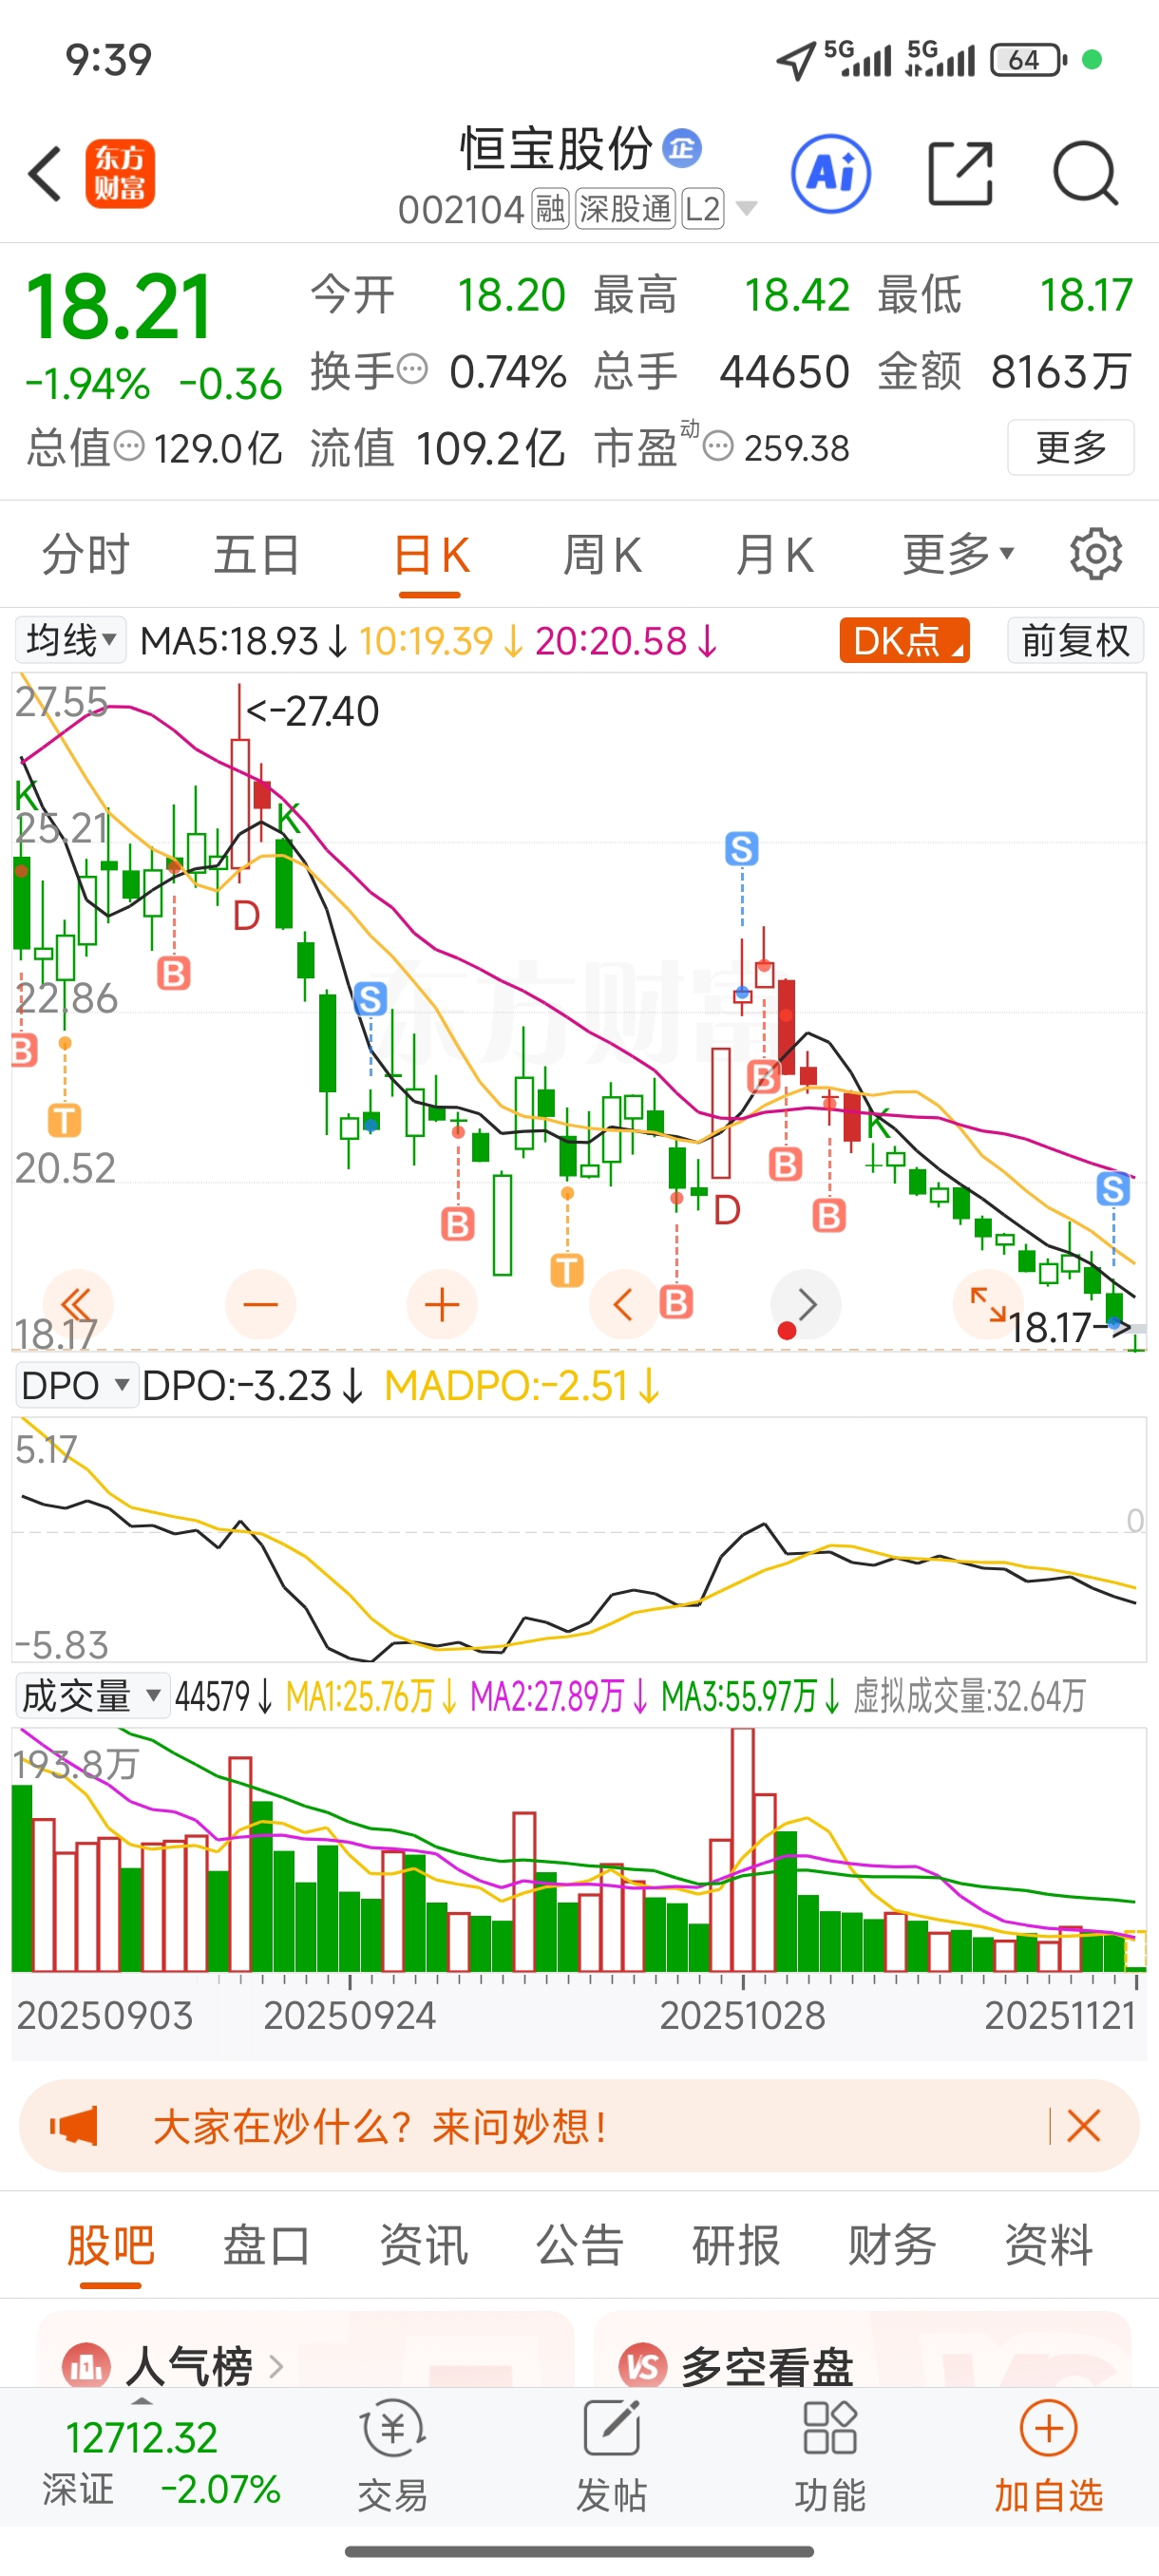
Task: Zoom out chart with minus button
Action: (x=260, y=1304)
